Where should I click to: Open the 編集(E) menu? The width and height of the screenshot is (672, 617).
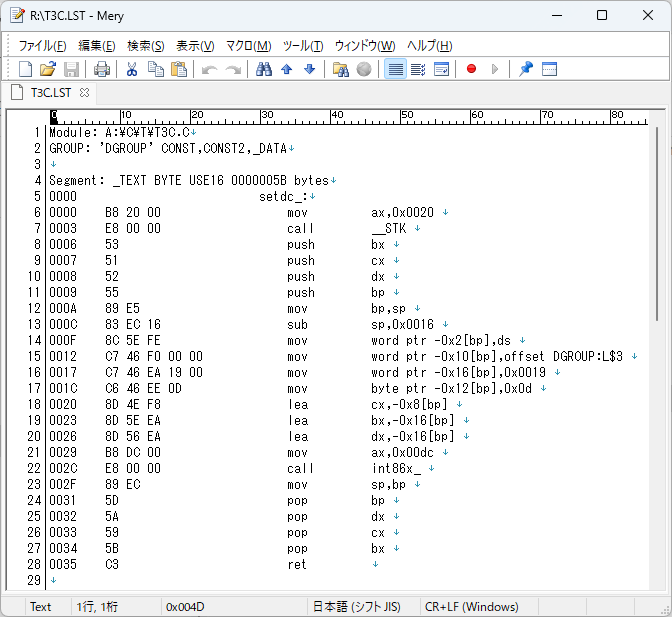pos(97,45)
